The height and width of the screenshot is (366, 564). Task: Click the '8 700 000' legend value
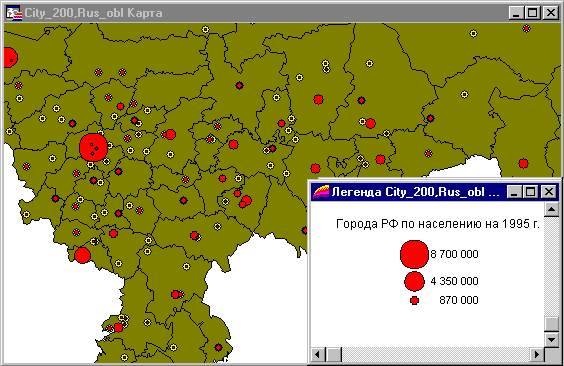tap(454, 254)
